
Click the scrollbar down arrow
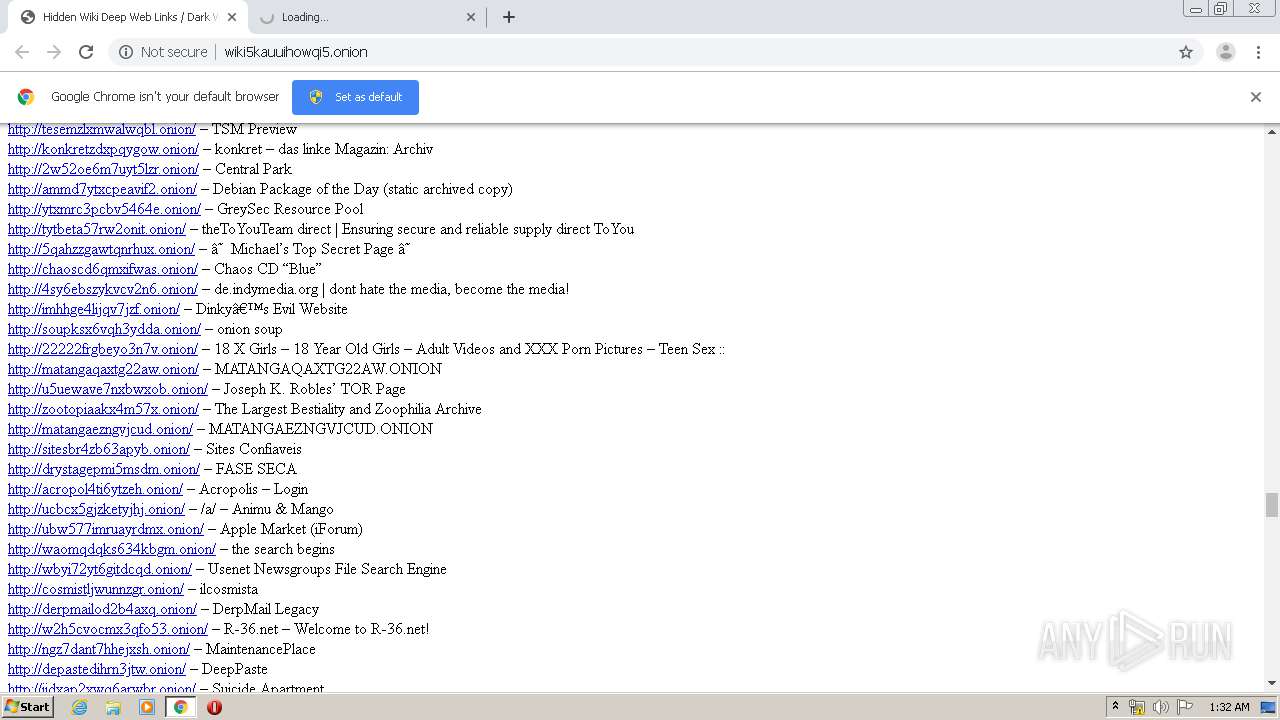[1272, 684]
